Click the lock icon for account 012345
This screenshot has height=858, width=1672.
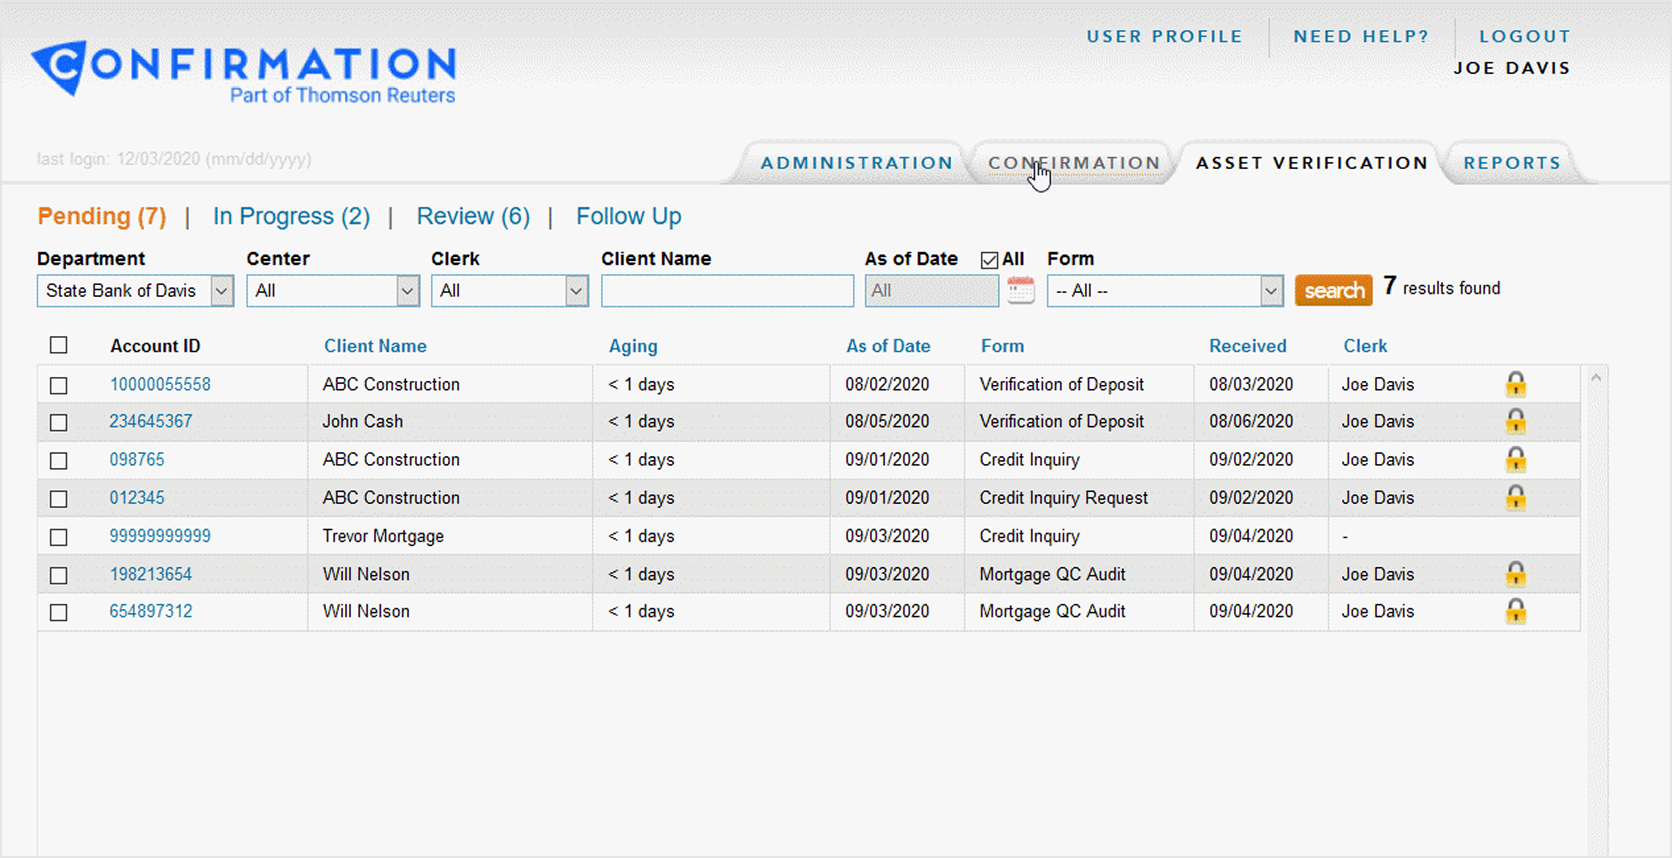point(1516,497)
